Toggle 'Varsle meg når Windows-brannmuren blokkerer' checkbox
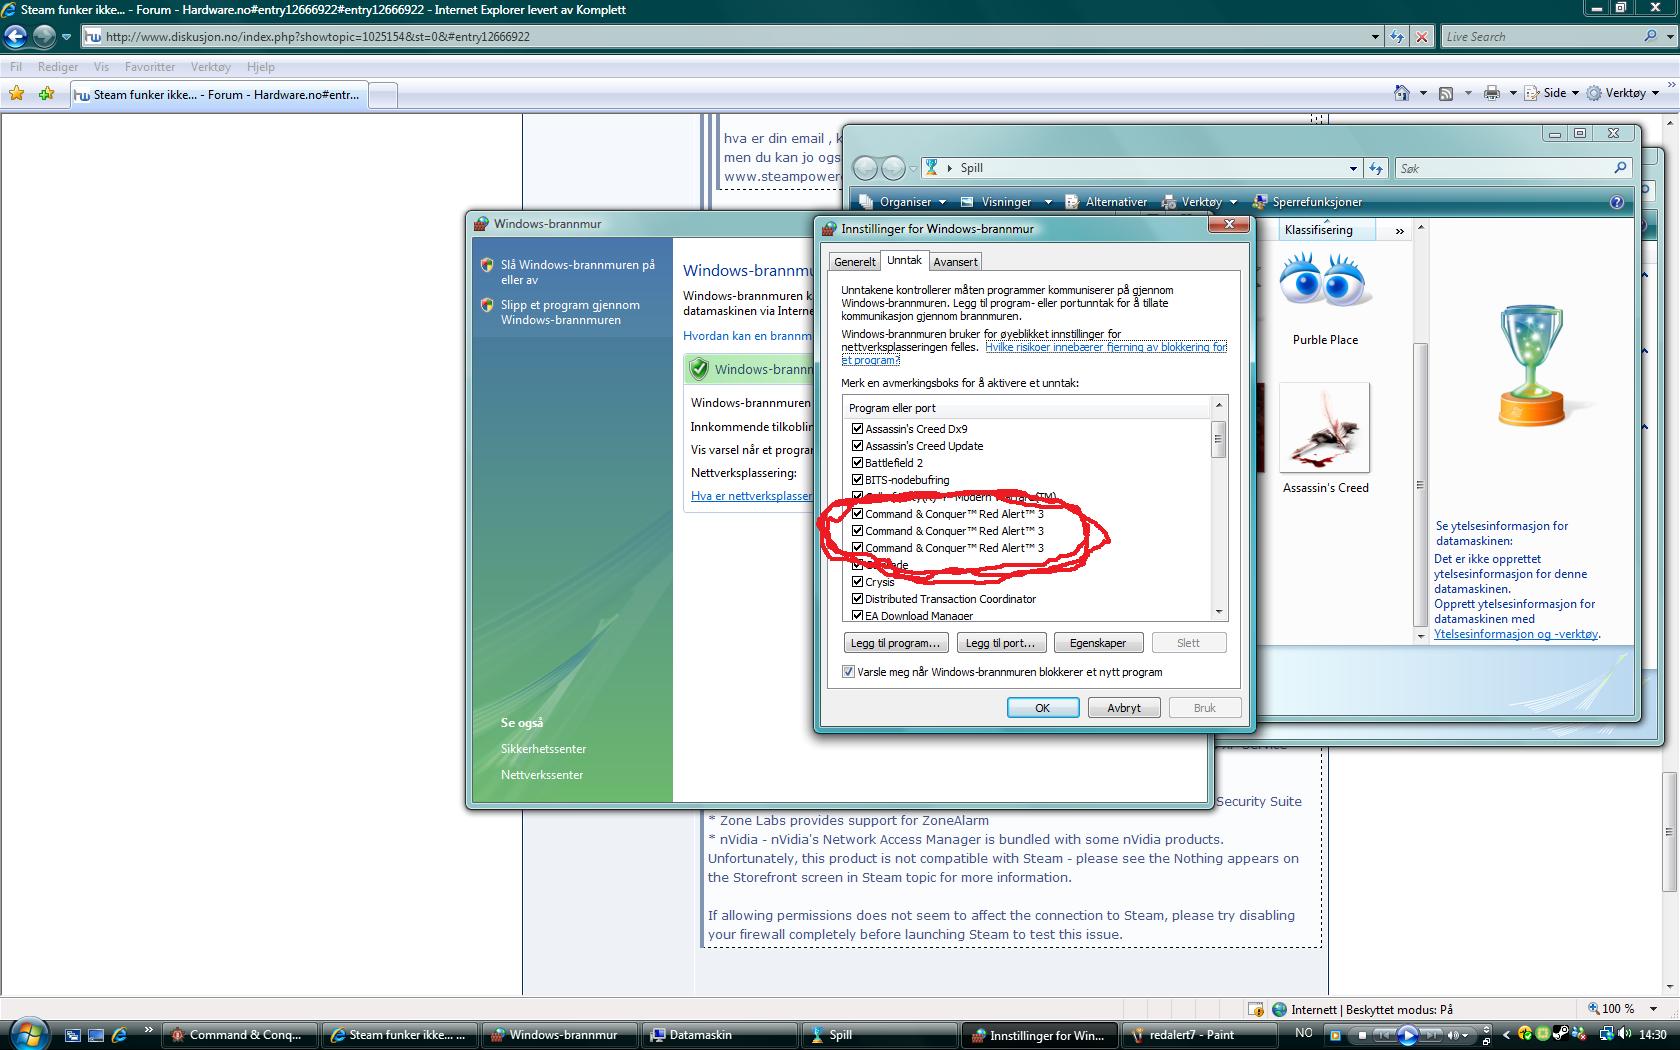Screen dimensions: 1680x1050 (849, 672)
